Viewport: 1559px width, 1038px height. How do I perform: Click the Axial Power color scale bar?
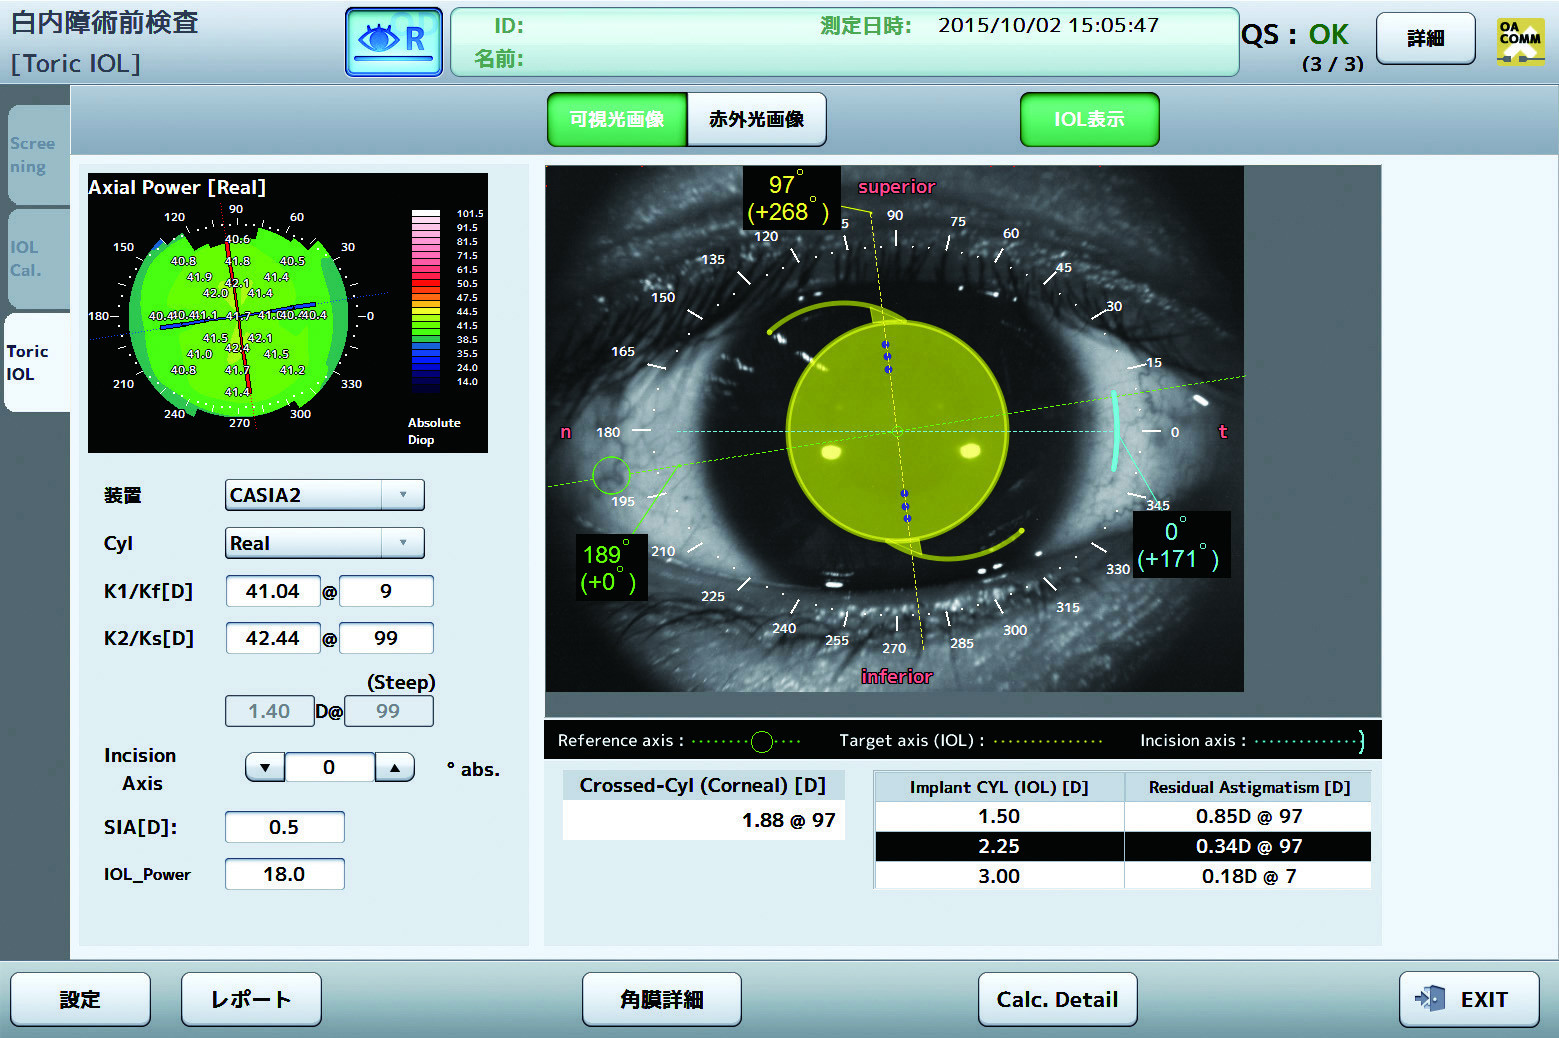tap(426, 300)
